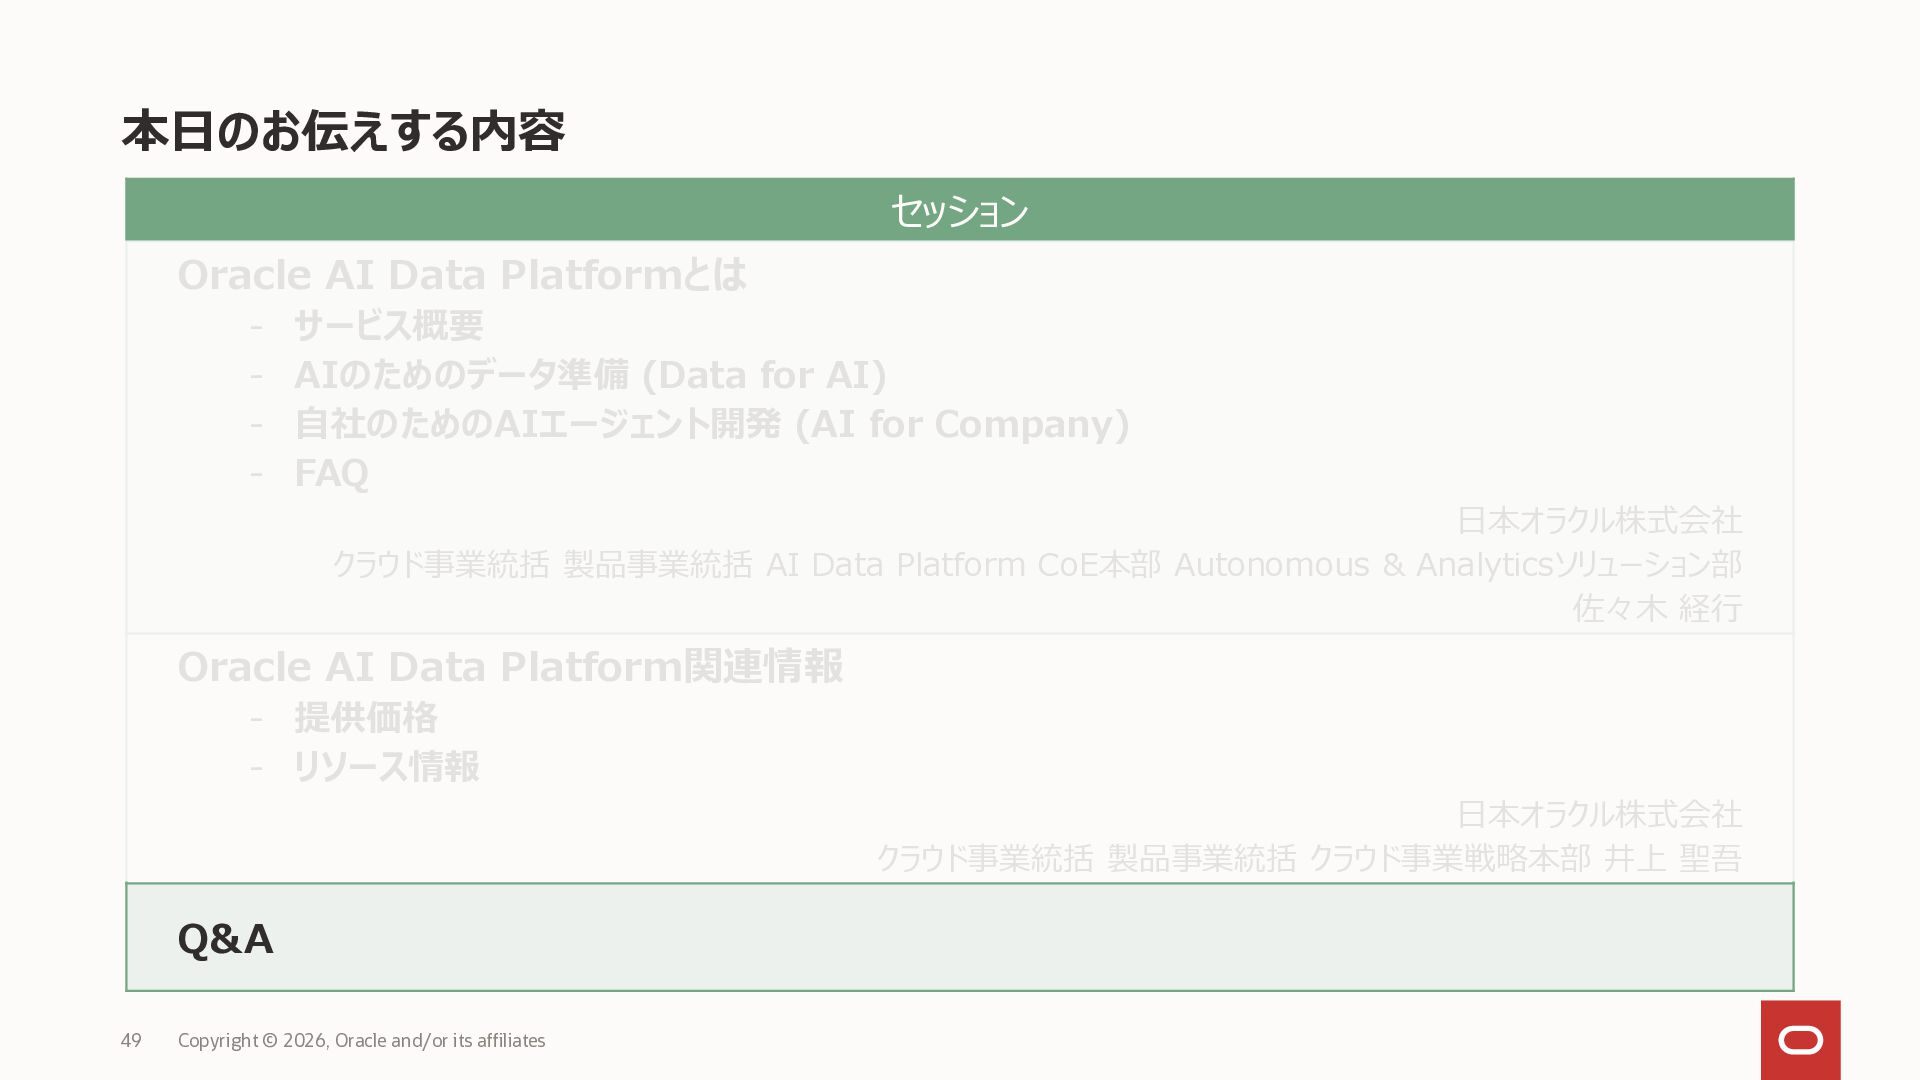Select the 提供価格 bullet item

365,717
